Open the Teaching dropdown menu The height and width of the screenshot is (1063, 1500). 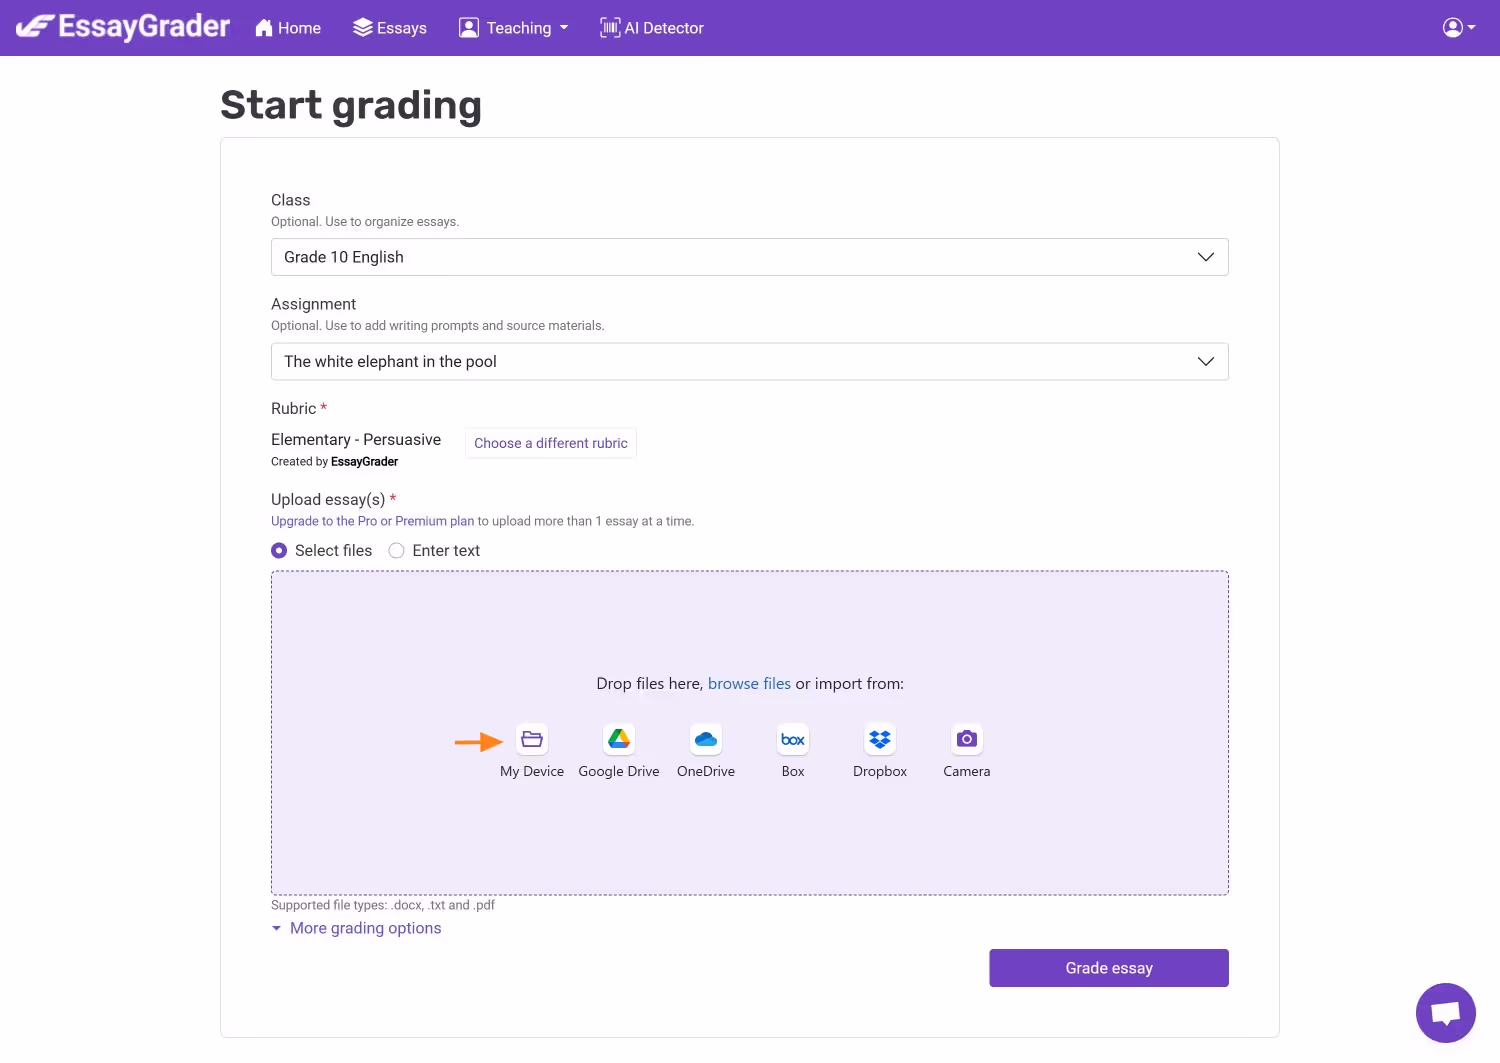(513, 28)
